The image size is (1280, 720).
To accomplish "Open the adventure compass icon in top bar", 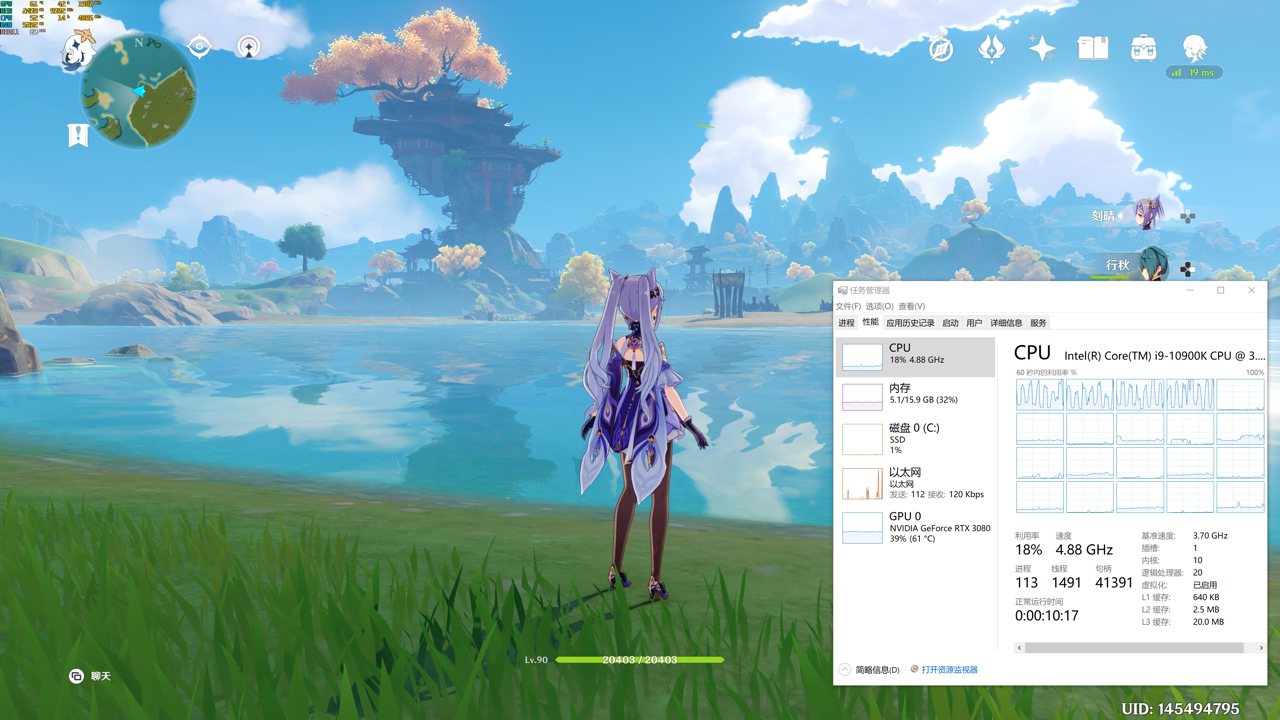I will coord(941,48).
